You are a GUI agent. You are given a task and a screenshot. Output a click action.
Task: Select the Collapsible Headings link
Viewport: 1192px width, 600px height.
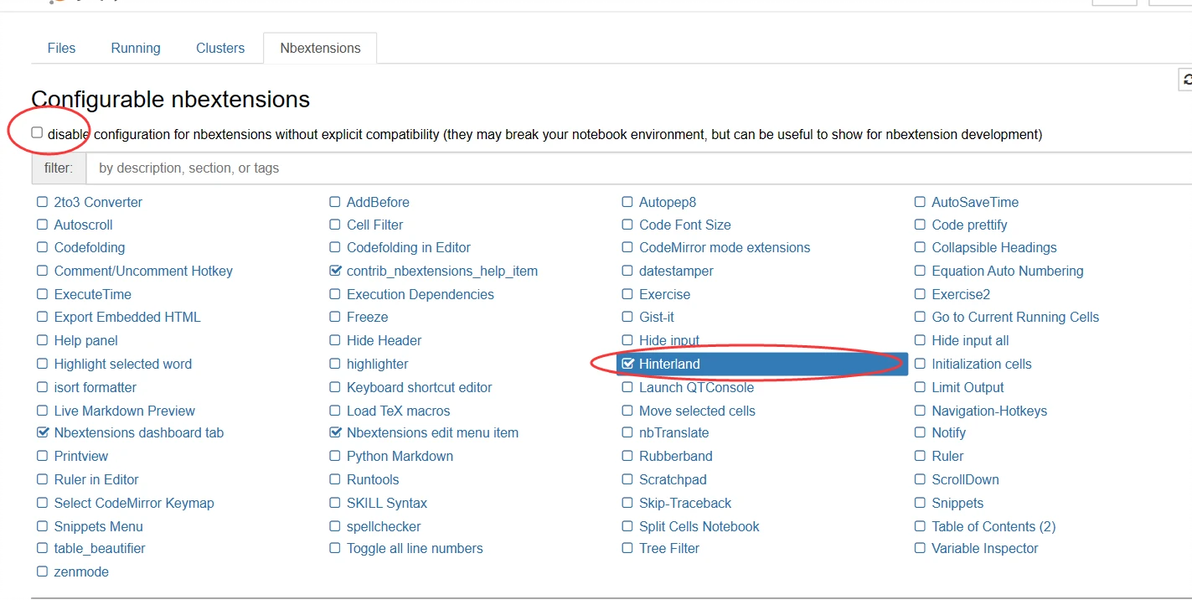993,248
